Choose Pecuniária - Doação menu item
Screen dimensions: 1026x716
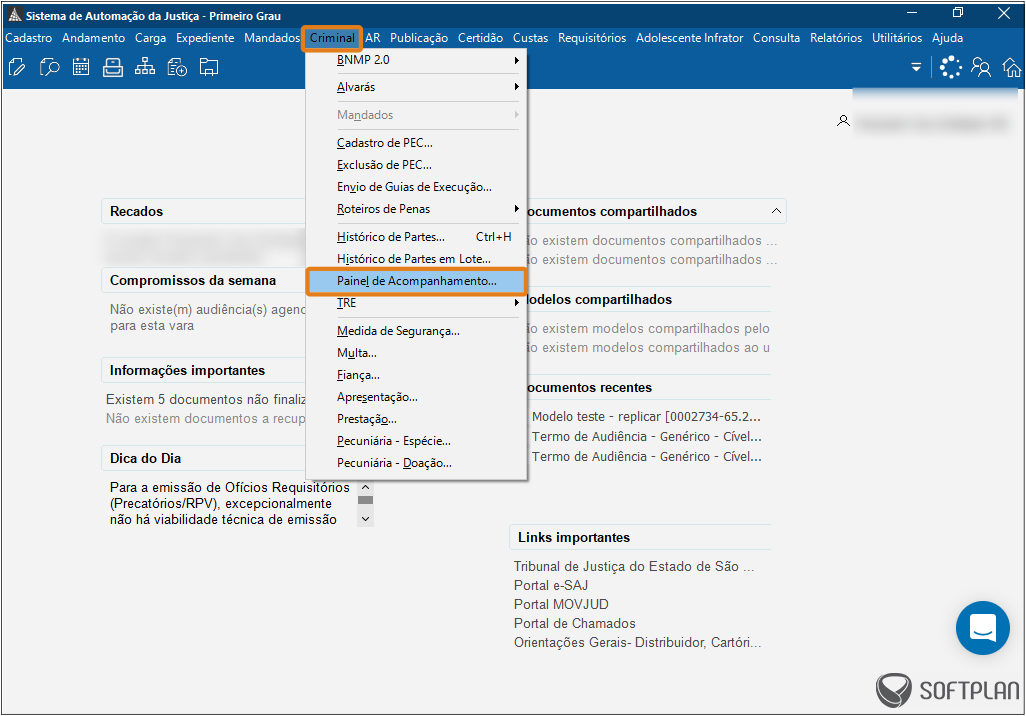tap(416, 463)
